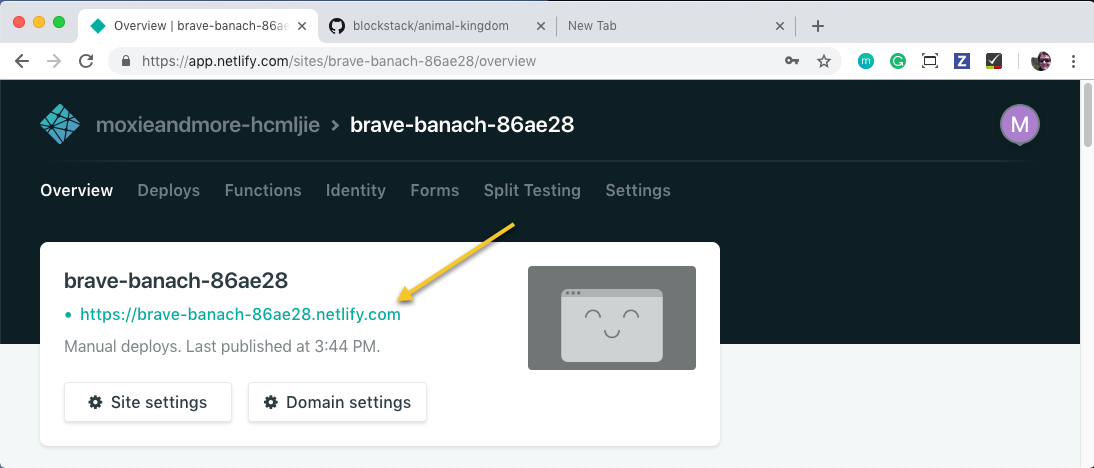Open the brave-banach-86ae28.netlify.com link
The image size is (1094, 468).
[240, 314]
